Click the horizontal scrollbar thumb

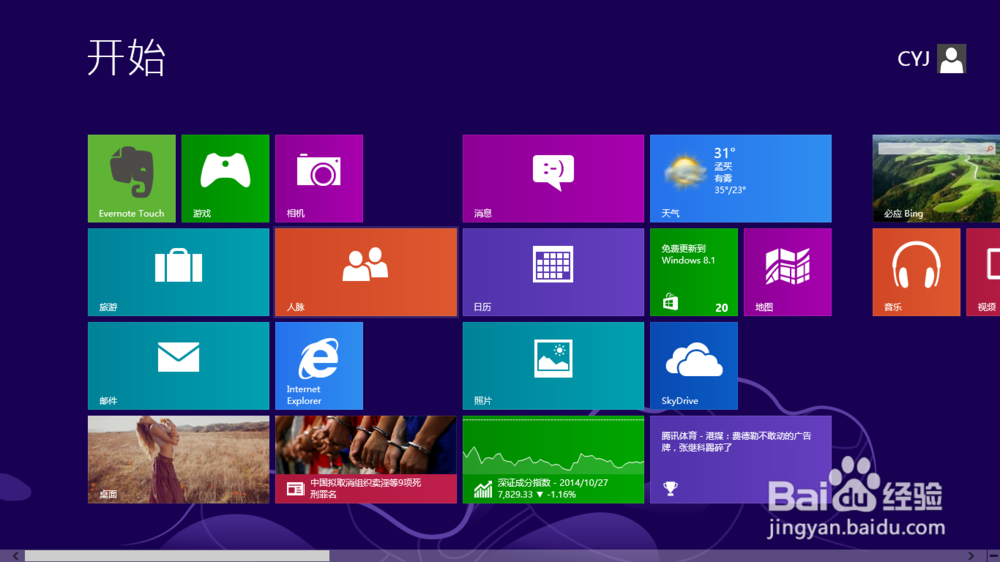[x=177, y=556]
